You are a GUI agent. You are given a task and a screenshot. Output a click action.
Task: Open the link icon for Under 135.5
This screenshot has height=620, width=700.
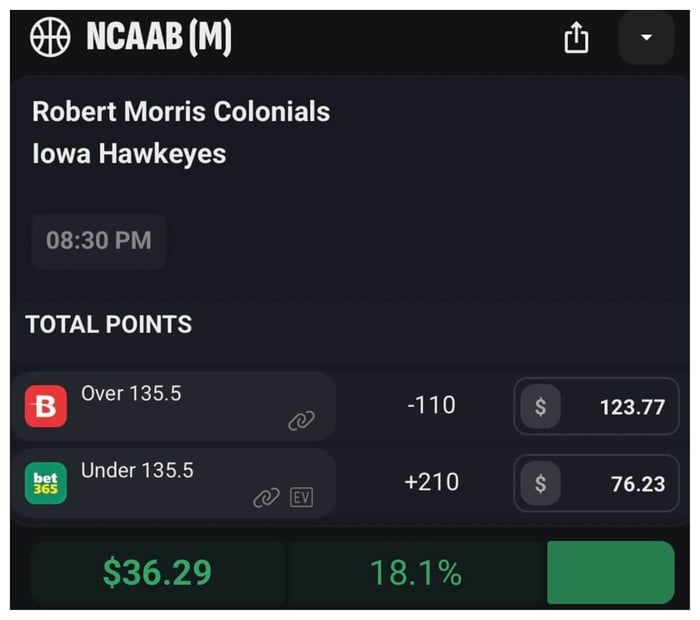pos(265,497)
